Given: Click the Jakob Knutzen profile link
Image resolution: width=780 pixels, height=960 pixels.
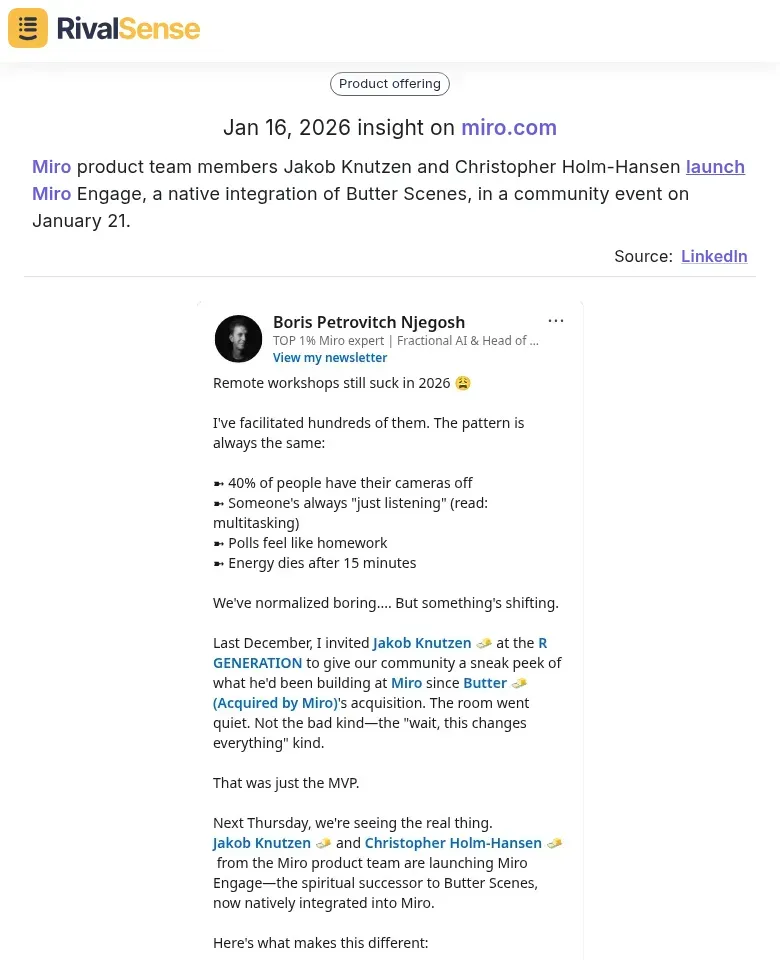Looking at the screenshot, I should pos(421,643).
